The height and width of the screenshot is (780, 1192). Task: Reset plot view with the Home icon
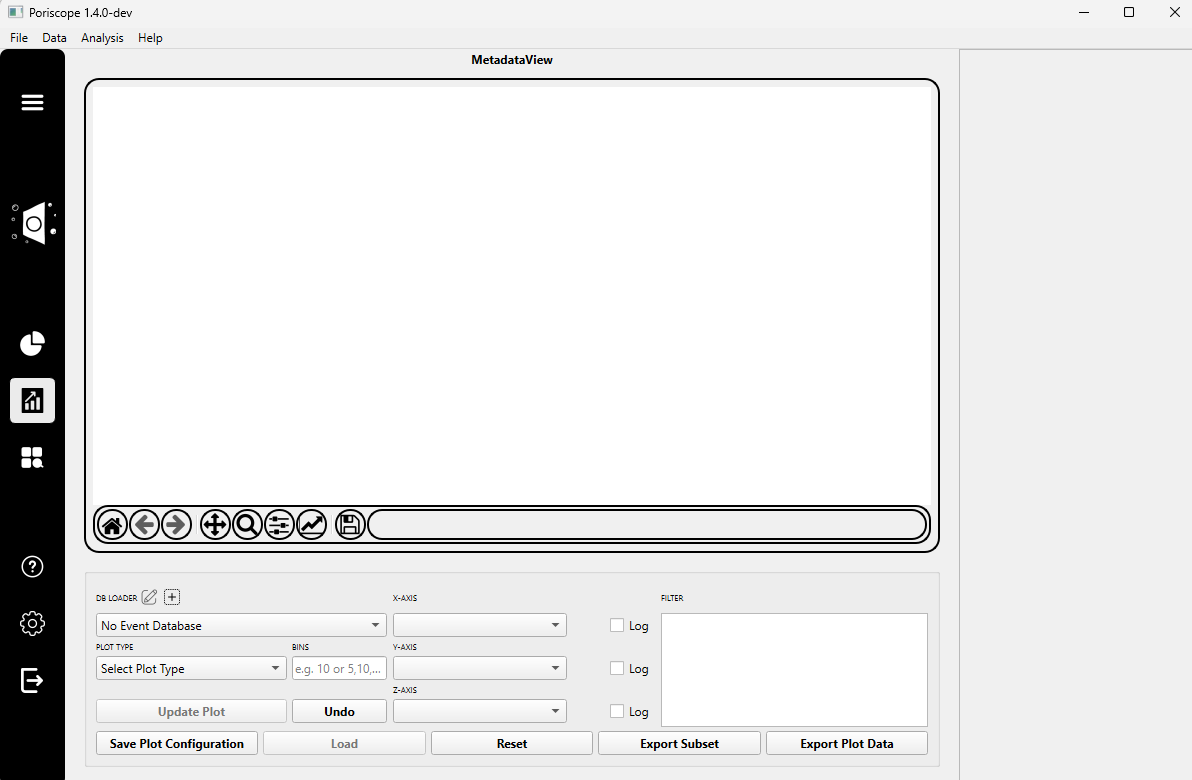coord(111,524)
